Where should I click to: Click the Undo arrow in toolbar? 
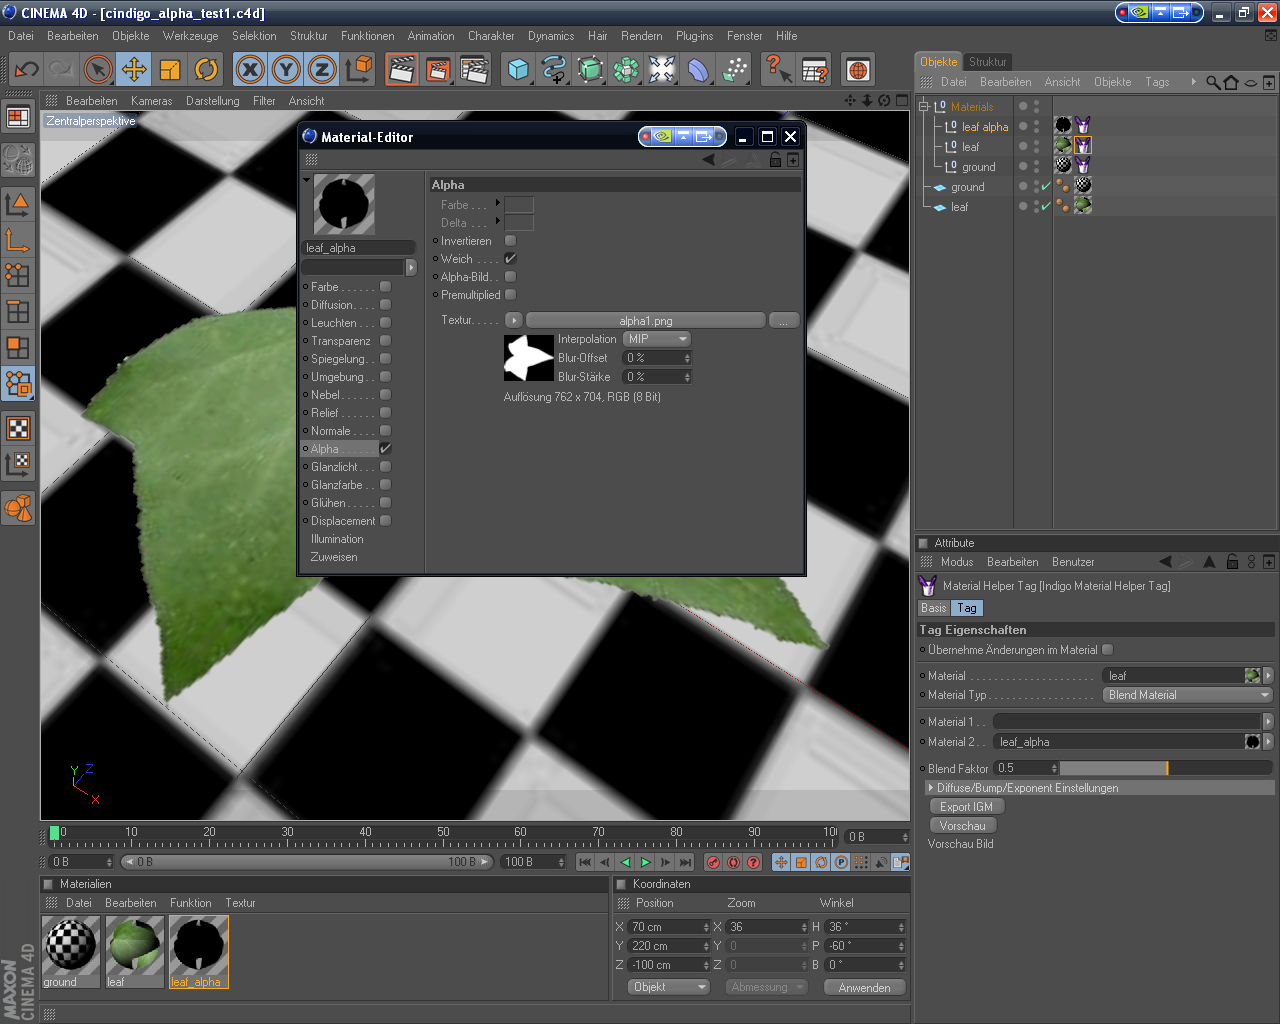tap(26, 70)
